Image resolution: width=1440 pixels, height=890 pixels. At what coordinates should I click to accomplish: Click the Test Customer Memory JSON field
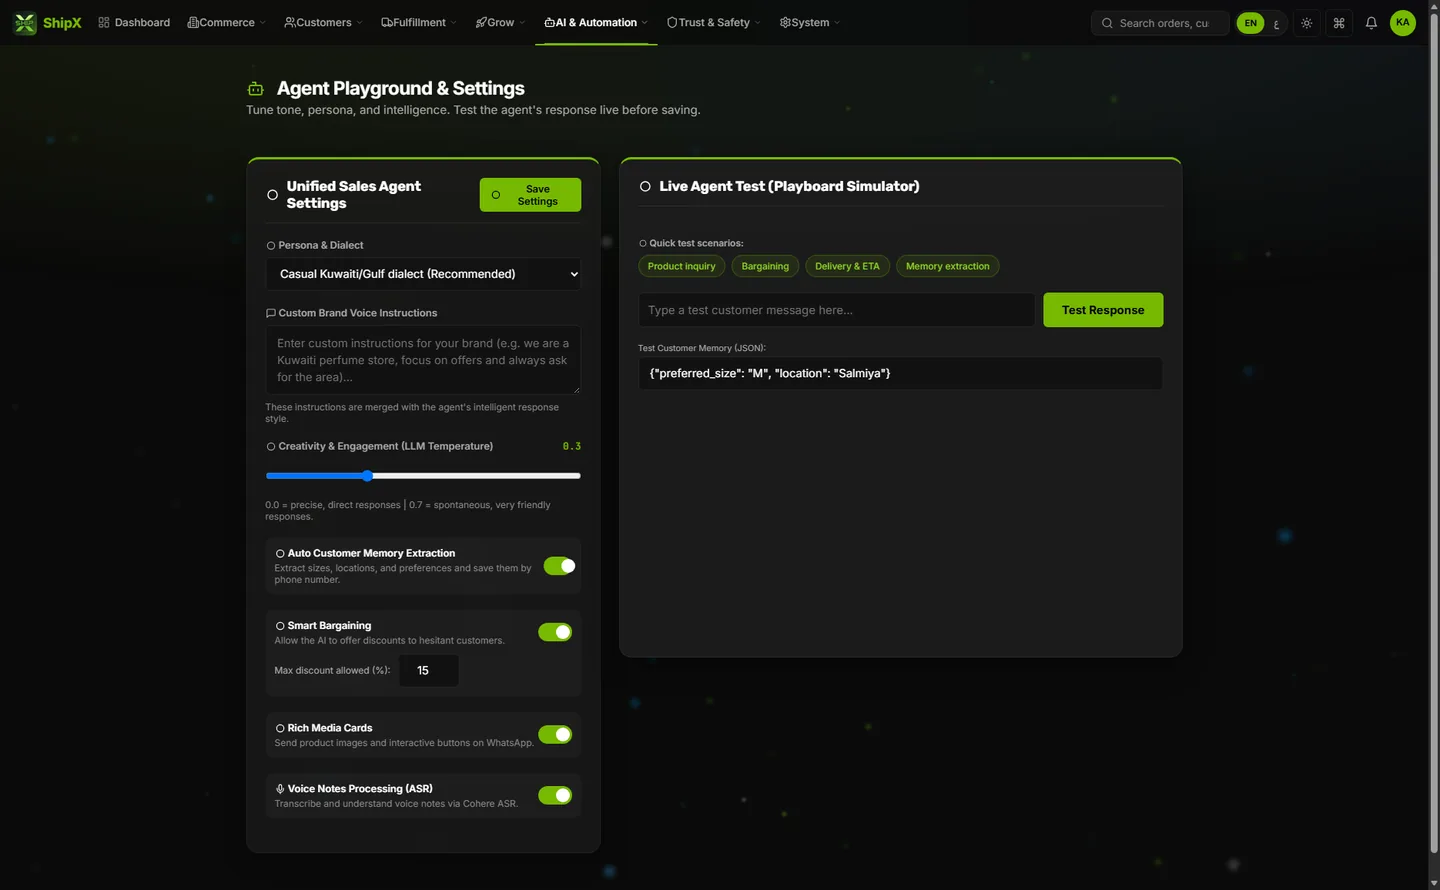(x=900, y=373)
